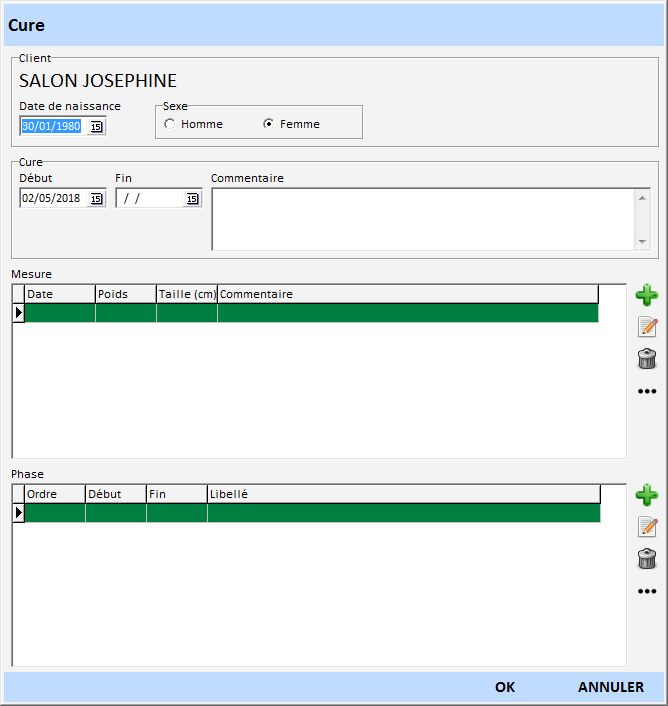The width and height of the screenshot is (668, 706).
Task: Select the Femme radio button
Action: pos(268,124)
